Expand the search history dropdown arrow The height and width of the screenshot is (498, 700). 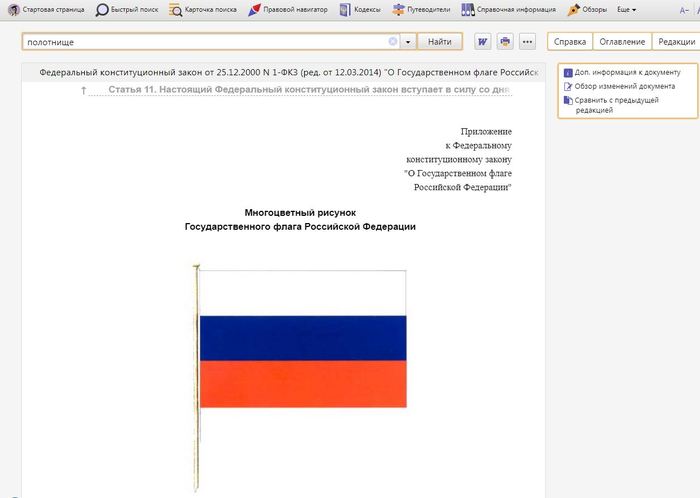408,43
